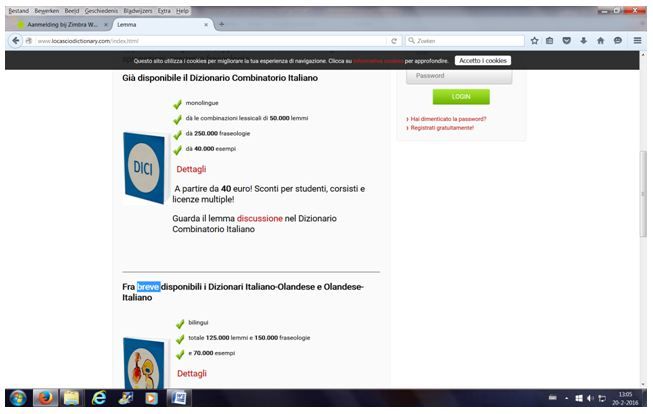Open the Geschiedenis menu

pos(101,11)
